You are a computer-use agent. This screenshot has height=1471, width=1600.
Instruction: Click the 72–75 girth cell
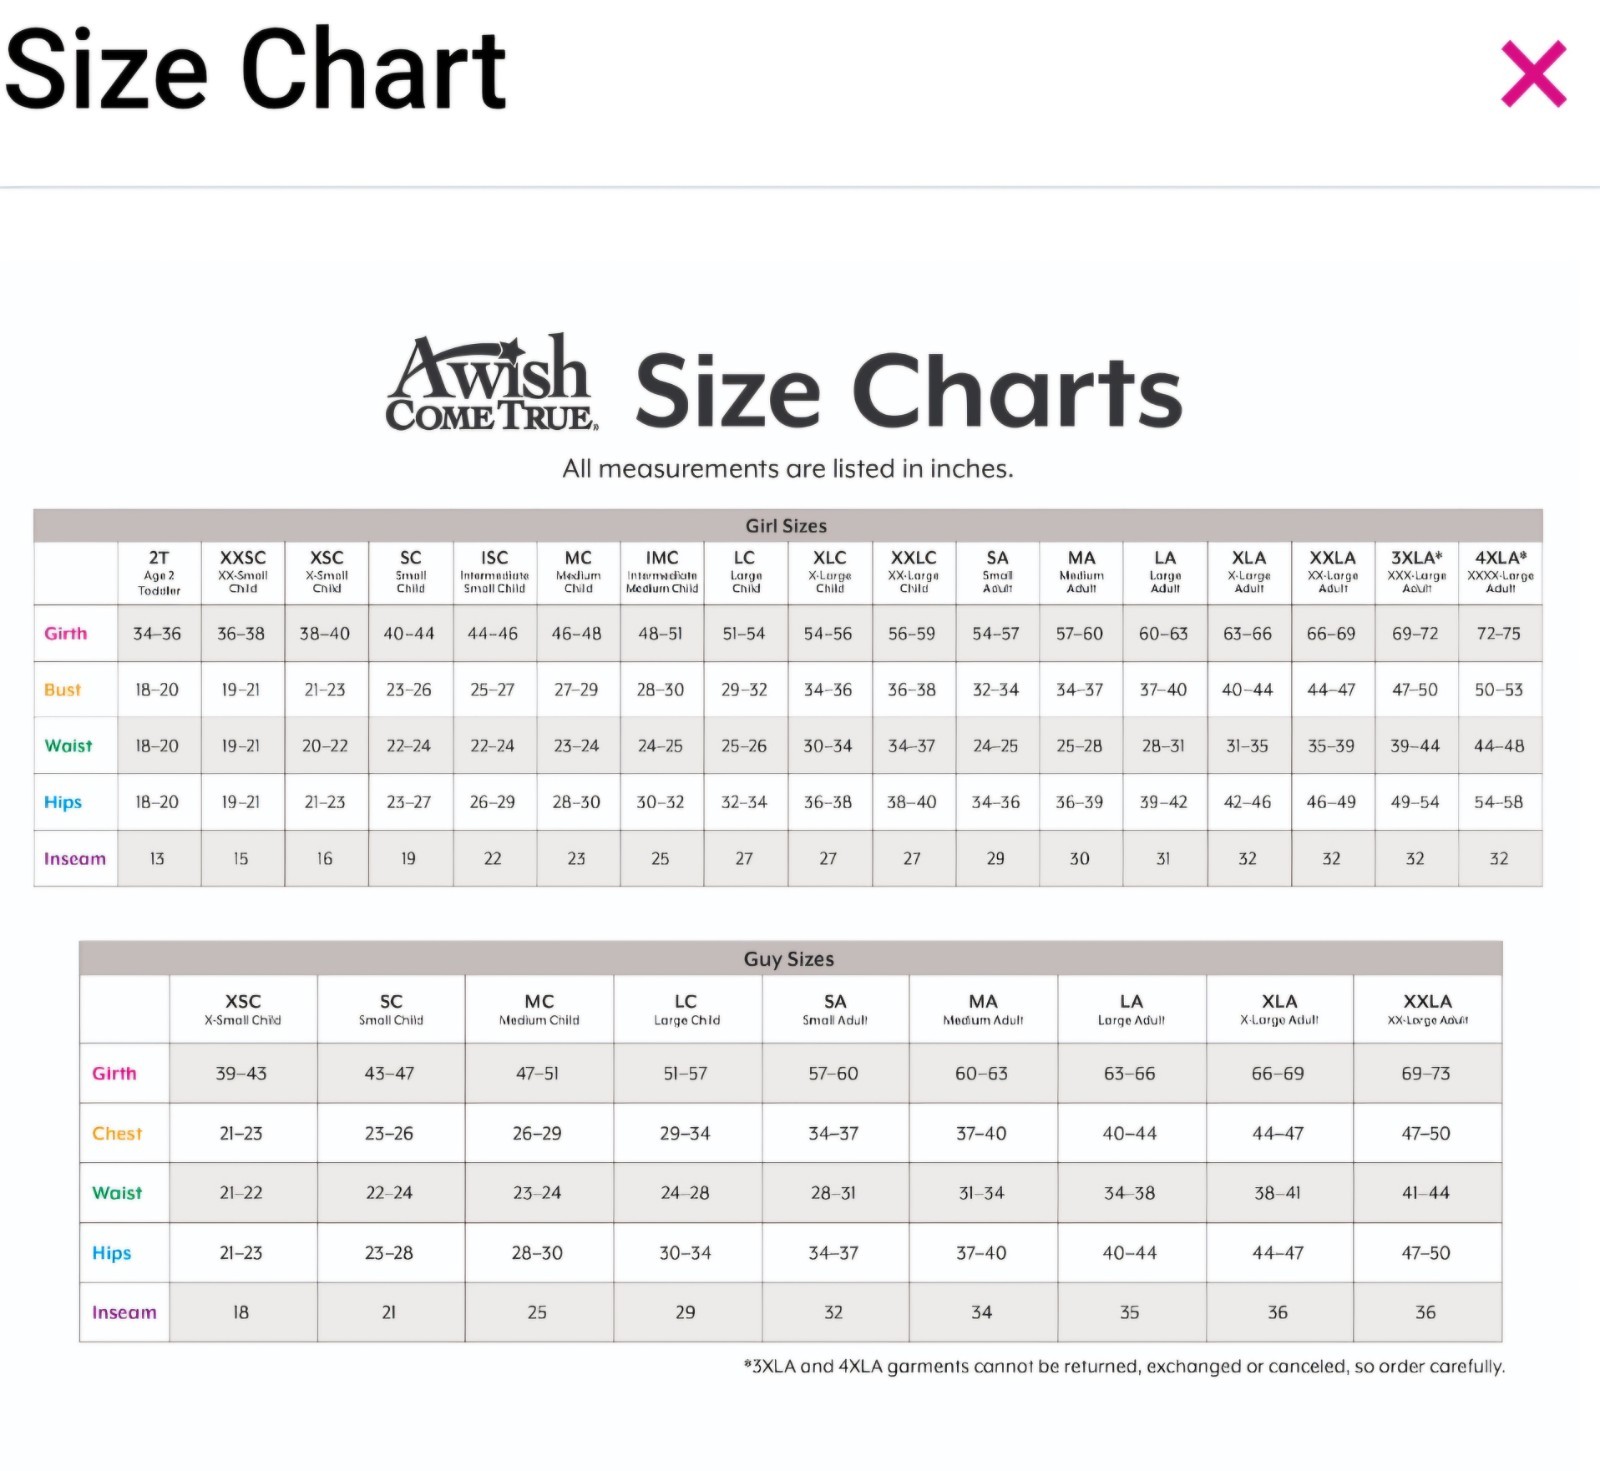(x=1499, y=633)
